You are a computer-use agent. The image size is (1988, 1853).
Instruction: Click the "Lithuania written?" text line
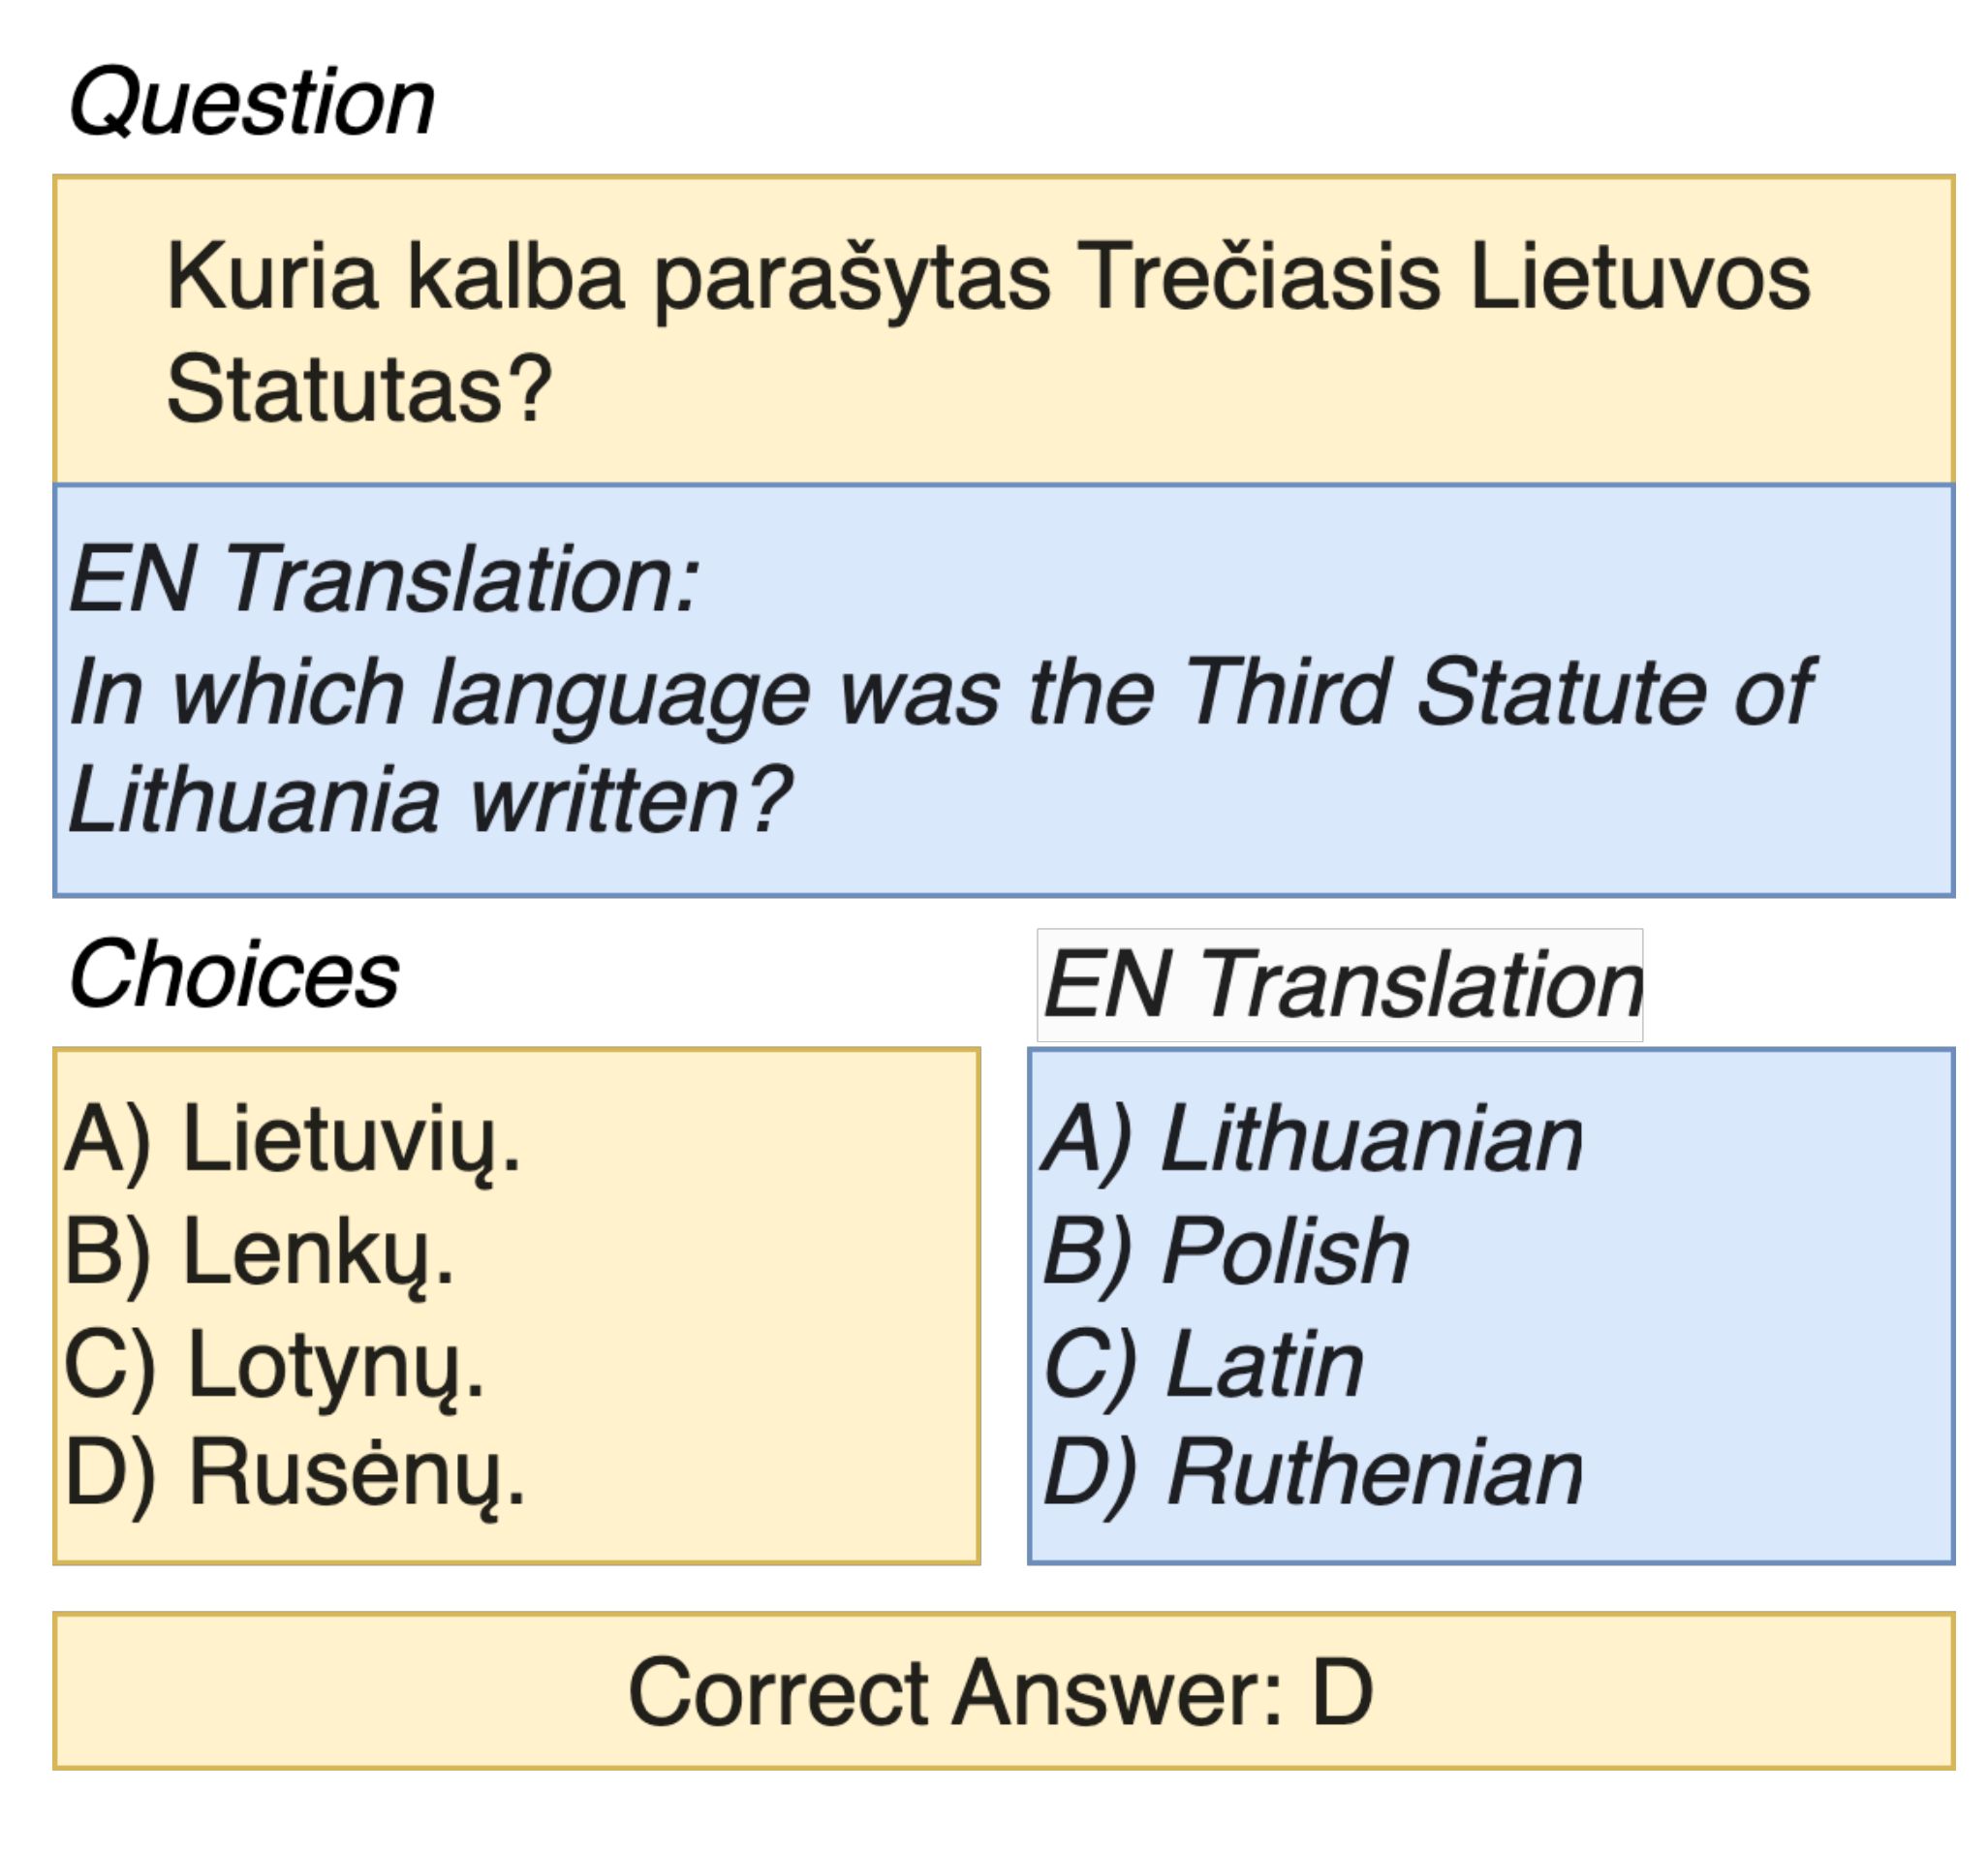(430, 800)
